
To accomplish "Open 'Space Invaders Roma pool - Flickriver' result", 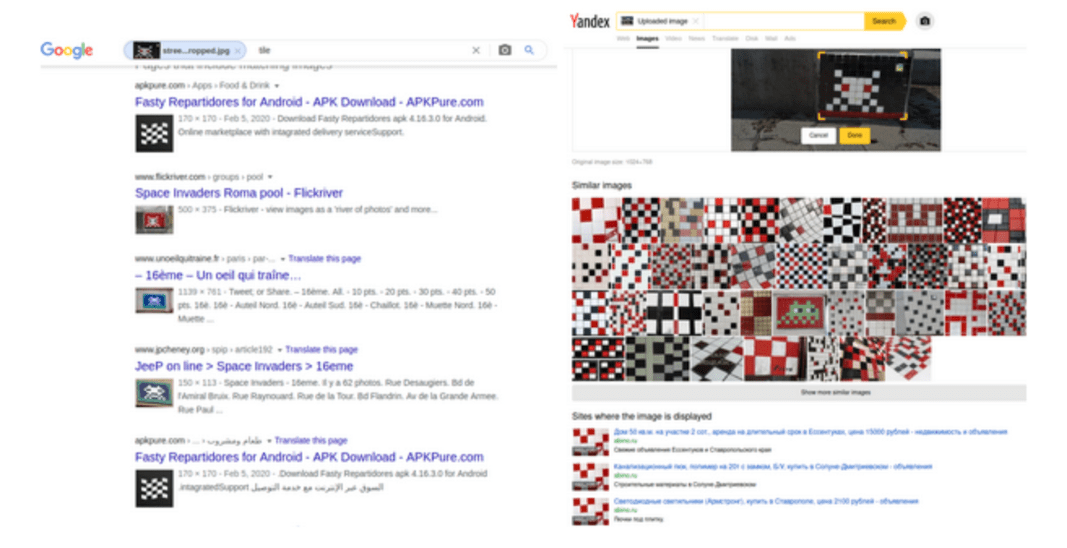I will click(239, 193).
